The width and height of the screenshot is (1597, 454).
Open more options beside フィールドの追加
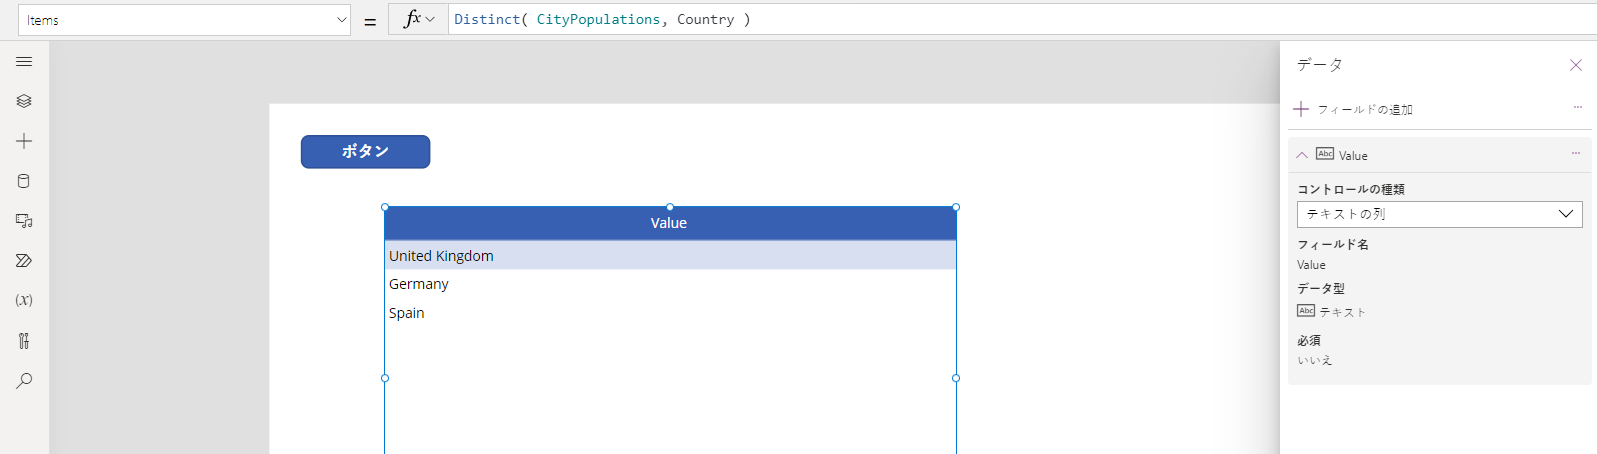1577,107
